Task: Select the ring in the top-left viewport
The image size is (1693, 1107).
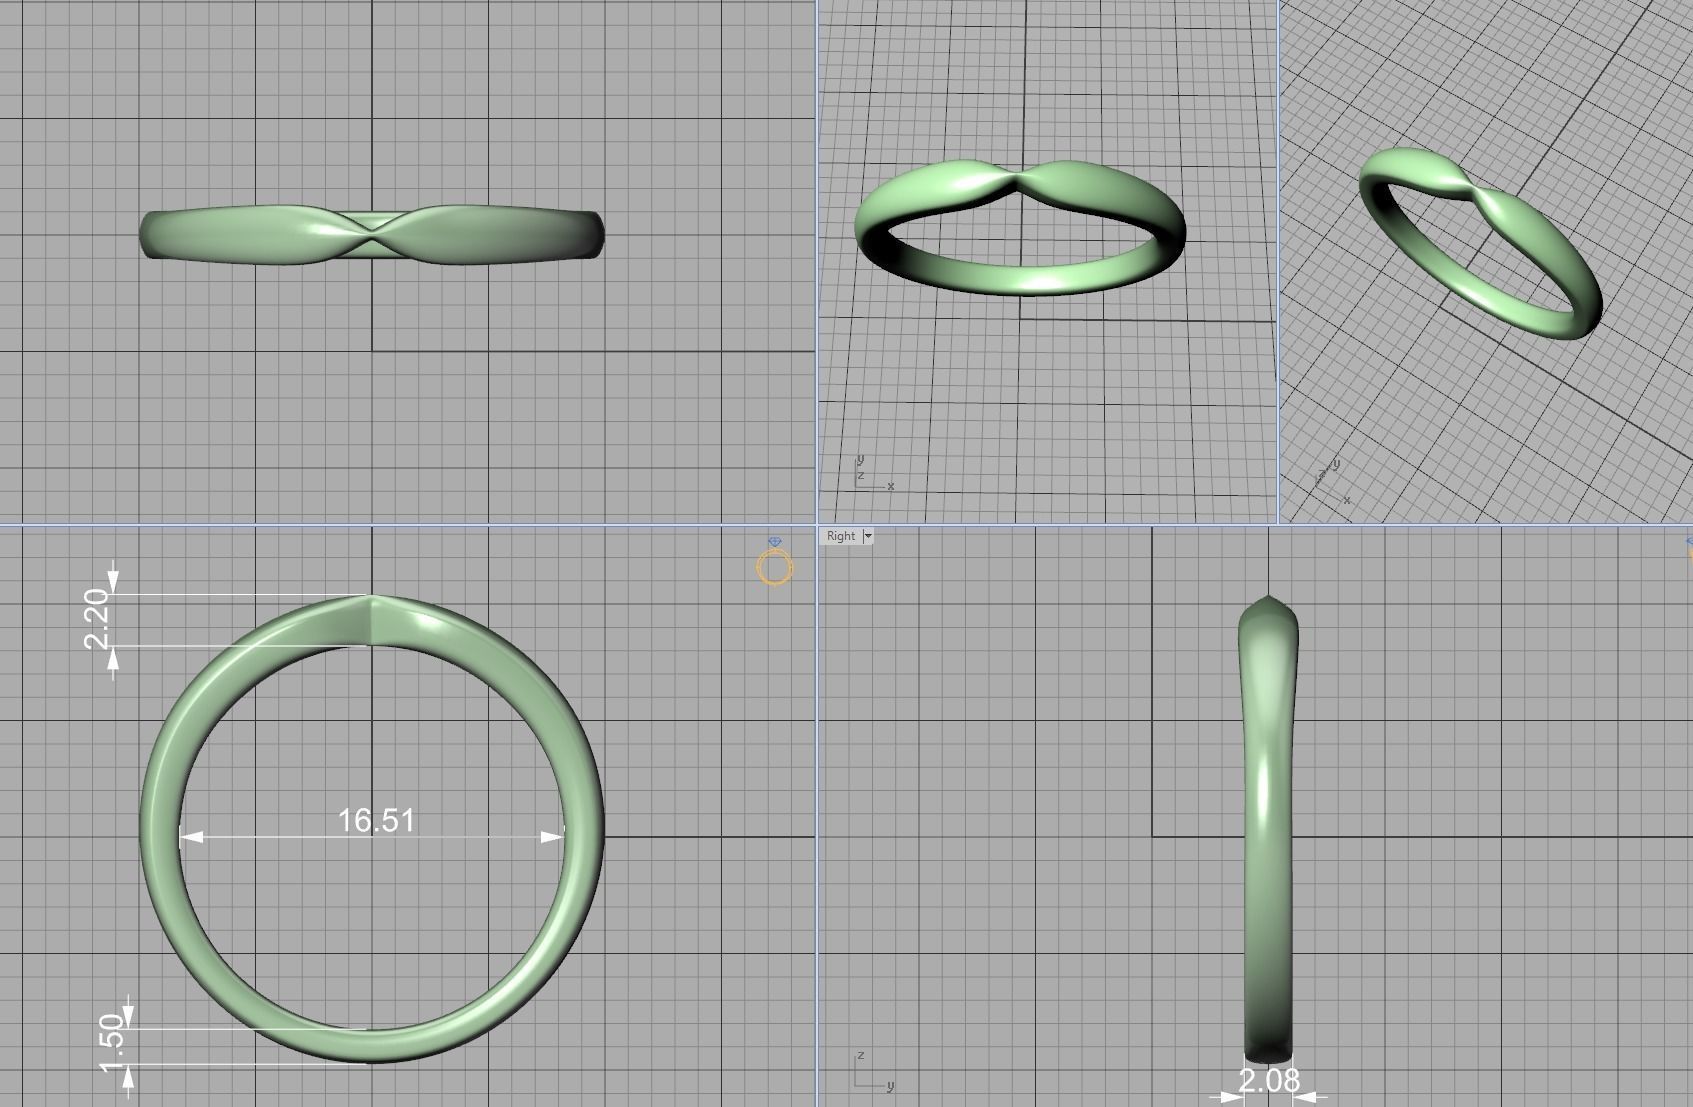Action: 372,235
